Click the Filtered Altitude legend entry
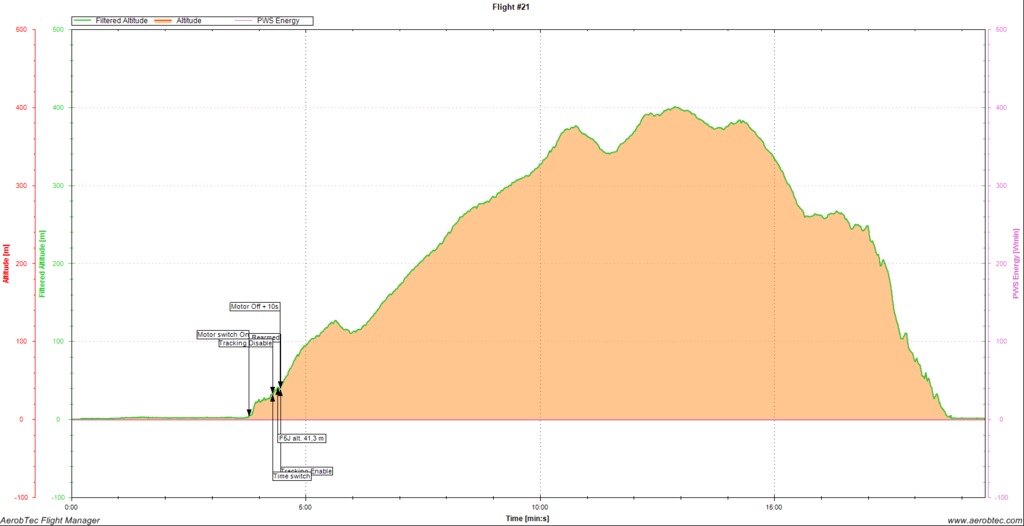Screen dimensions: 1024x526 click(121, 20)
